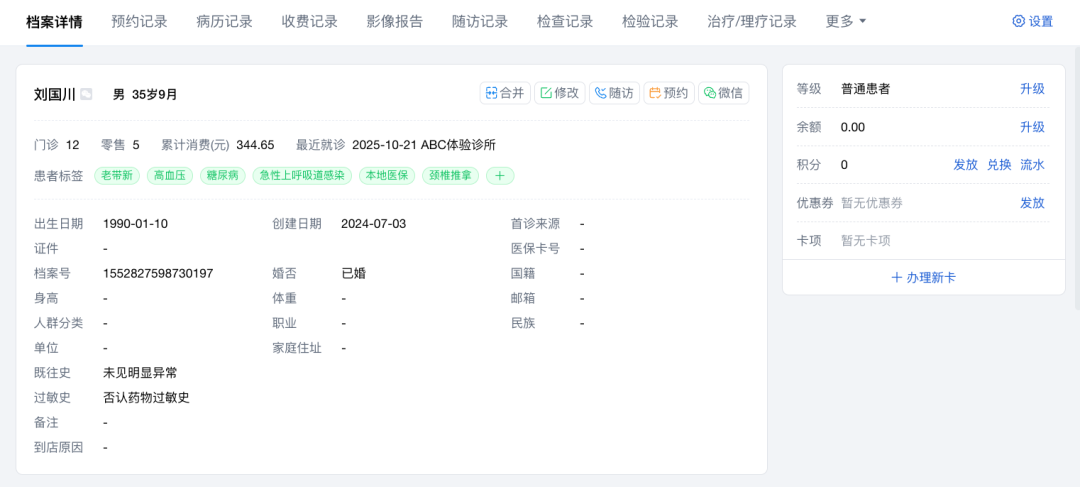
Task: Click the 修改 edit button
Action: point(559,93)
